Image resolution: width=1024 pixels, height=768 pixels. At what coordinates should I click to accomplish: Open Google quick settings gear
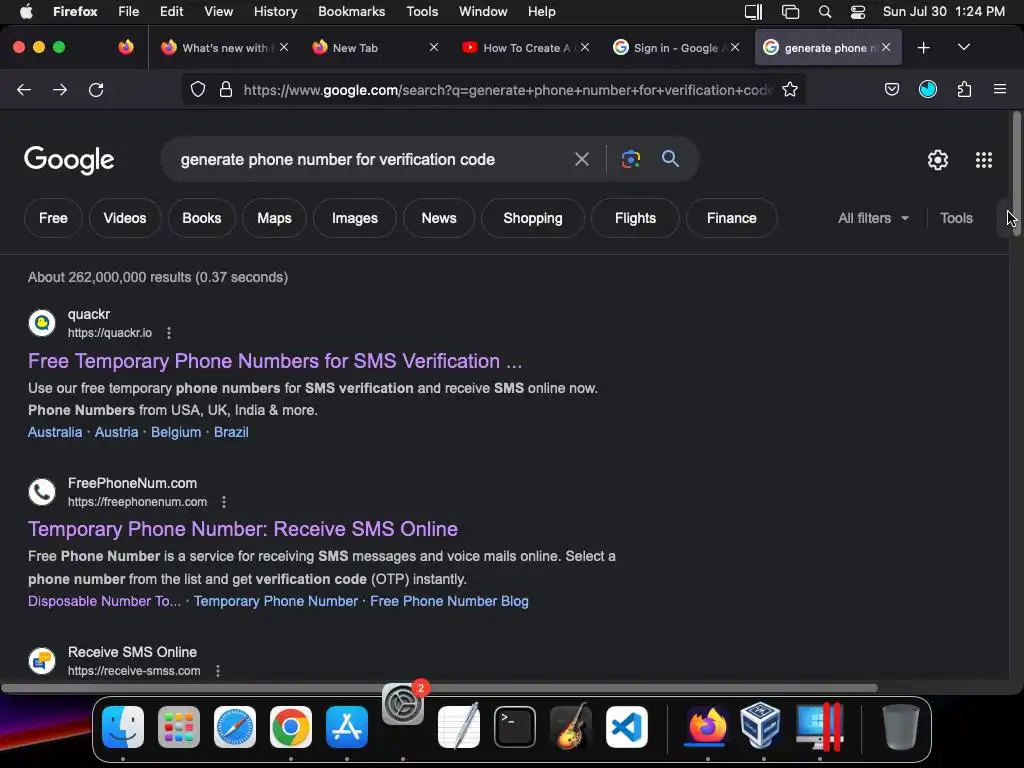pos(938,160)
